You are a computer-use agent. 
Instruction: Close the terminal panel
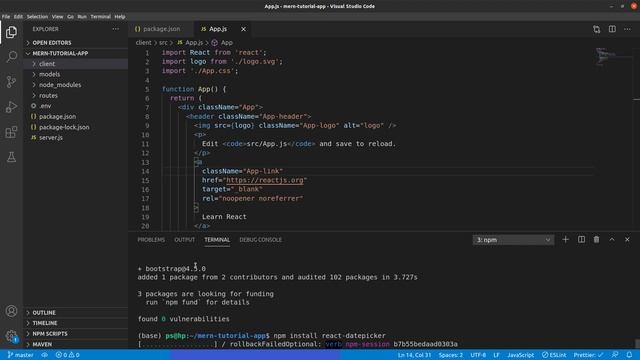pos(627,240)
